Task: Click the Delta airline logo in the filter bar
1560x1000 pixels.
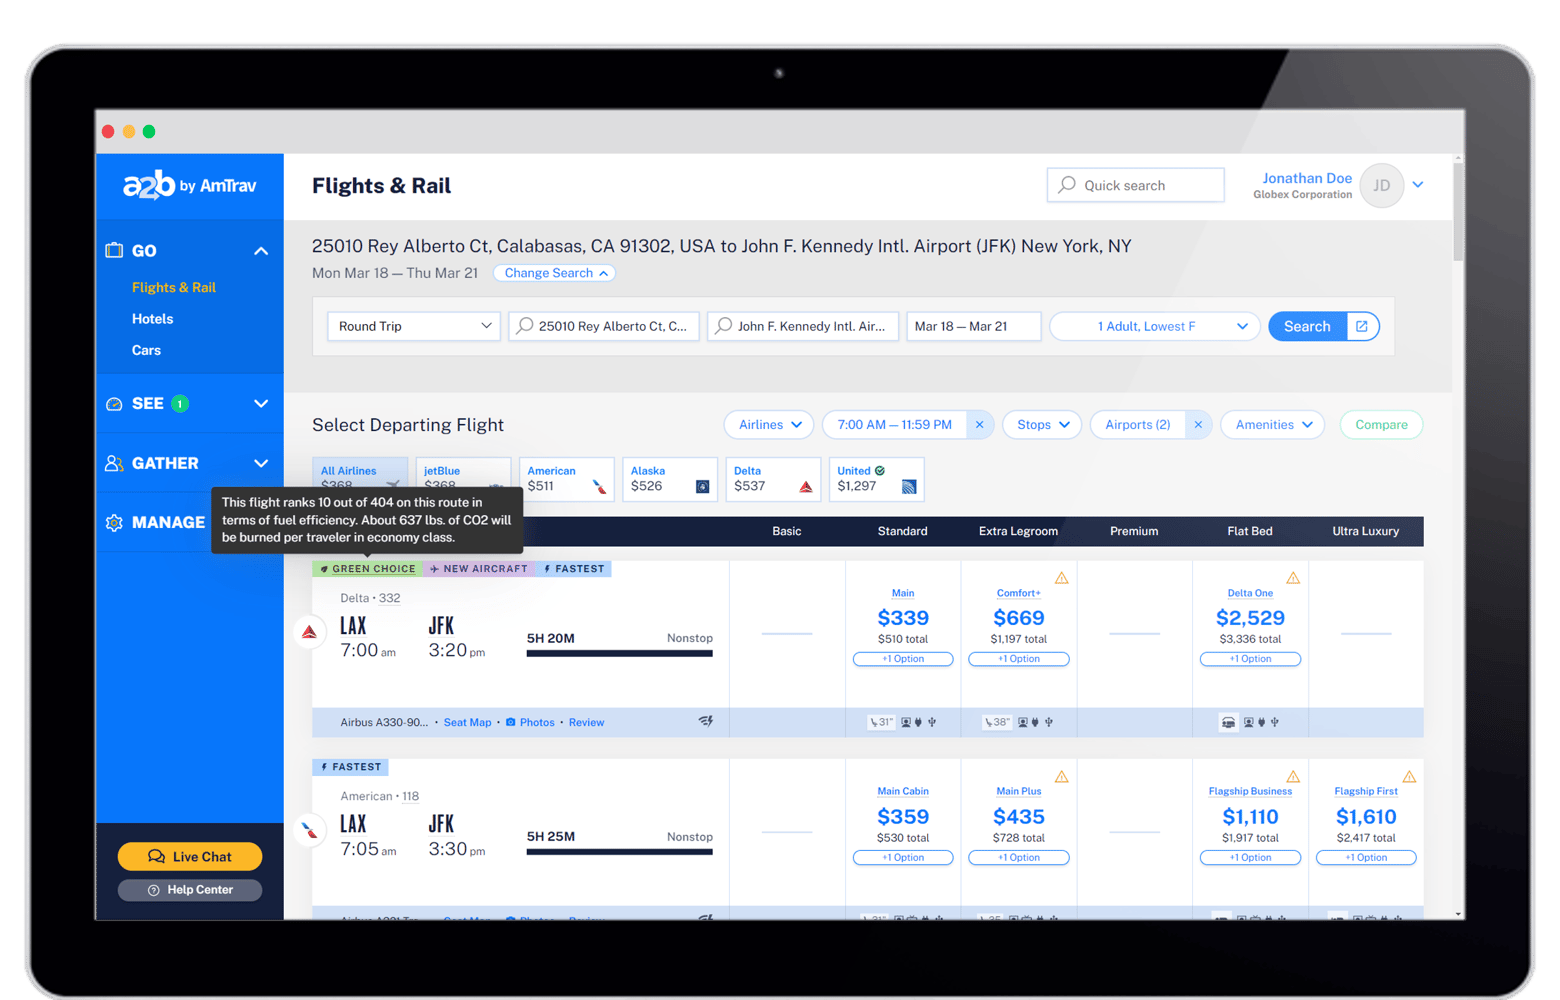Action: 806,487
